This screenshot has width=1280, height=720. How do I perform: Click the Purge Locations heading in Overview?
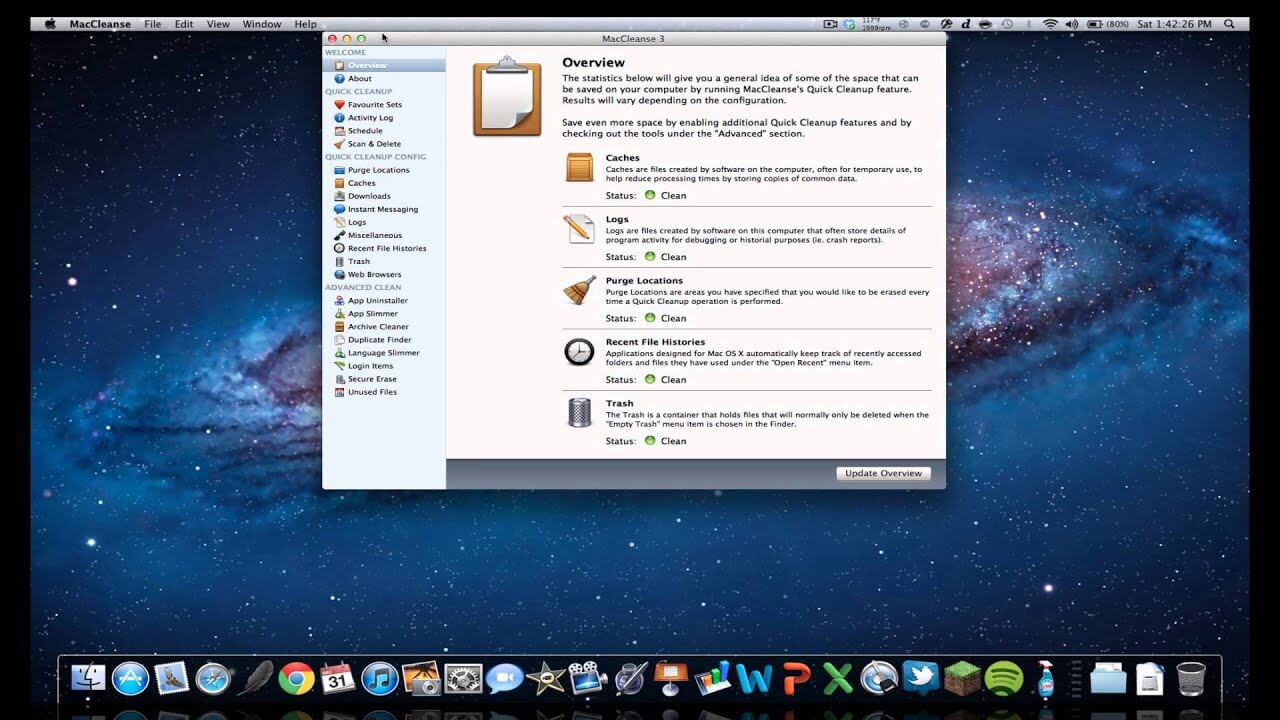(x=644, y=281)
